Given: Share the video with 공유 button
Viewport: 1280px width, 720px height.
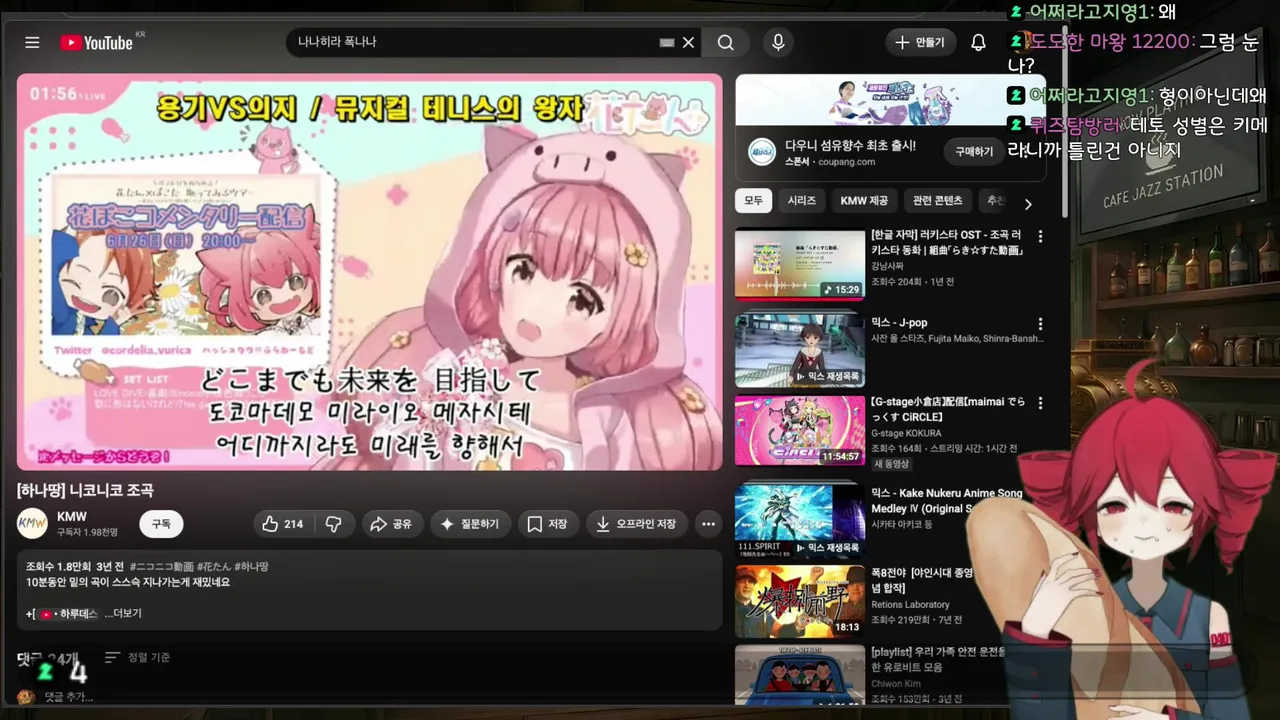Looking at the screenshot, I should click(x=391, y=524).
